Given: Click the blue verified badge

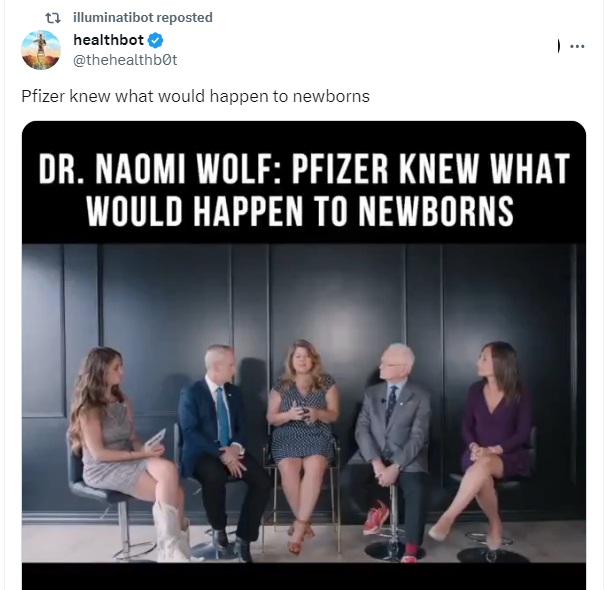Looking at the screenshot, I should (x=155, y=40).
